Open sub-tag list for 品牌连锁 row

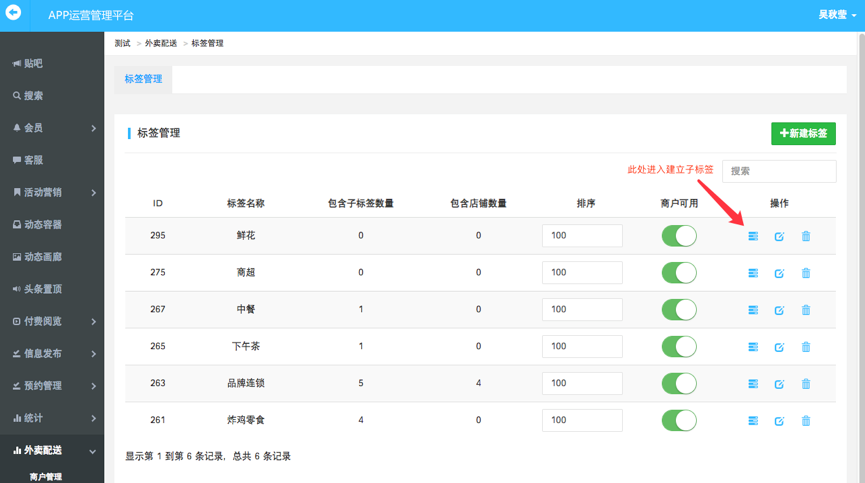point(753,384)
